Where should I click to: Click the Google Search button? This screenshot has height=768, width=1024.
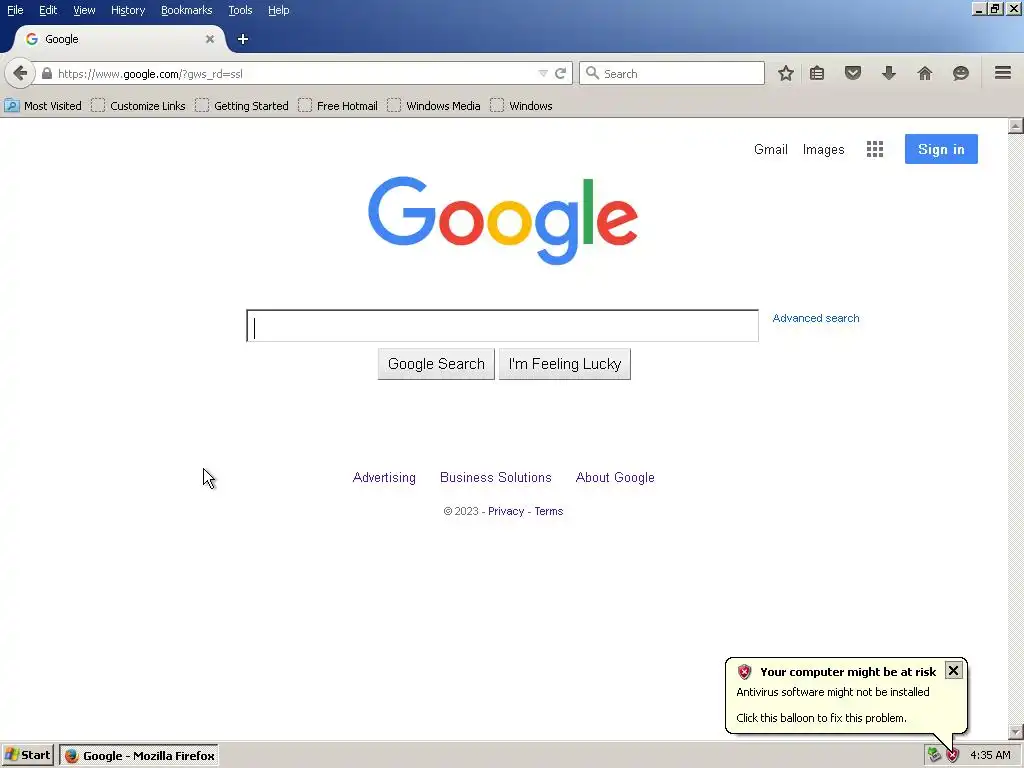436,364
